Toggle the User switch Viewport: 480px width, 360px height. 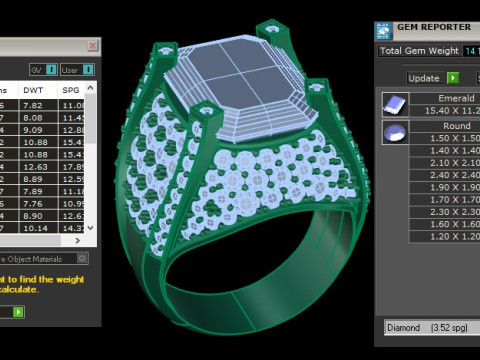88,70
